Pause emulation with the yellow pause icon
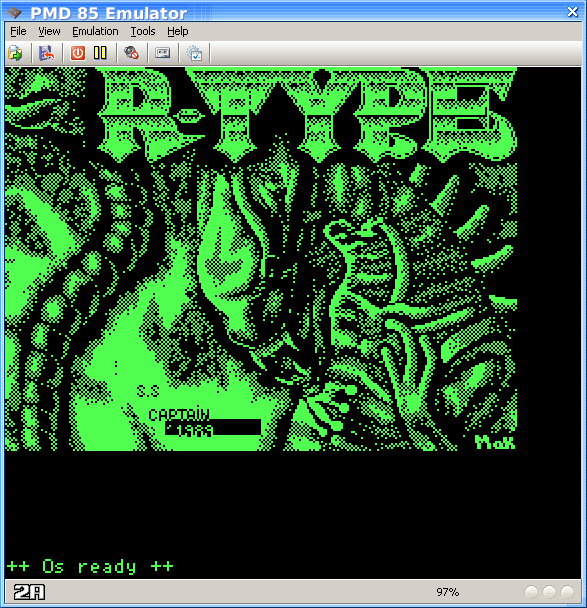Image resolution: width=587 pixels, height=608 pixels. pos(100,53)
